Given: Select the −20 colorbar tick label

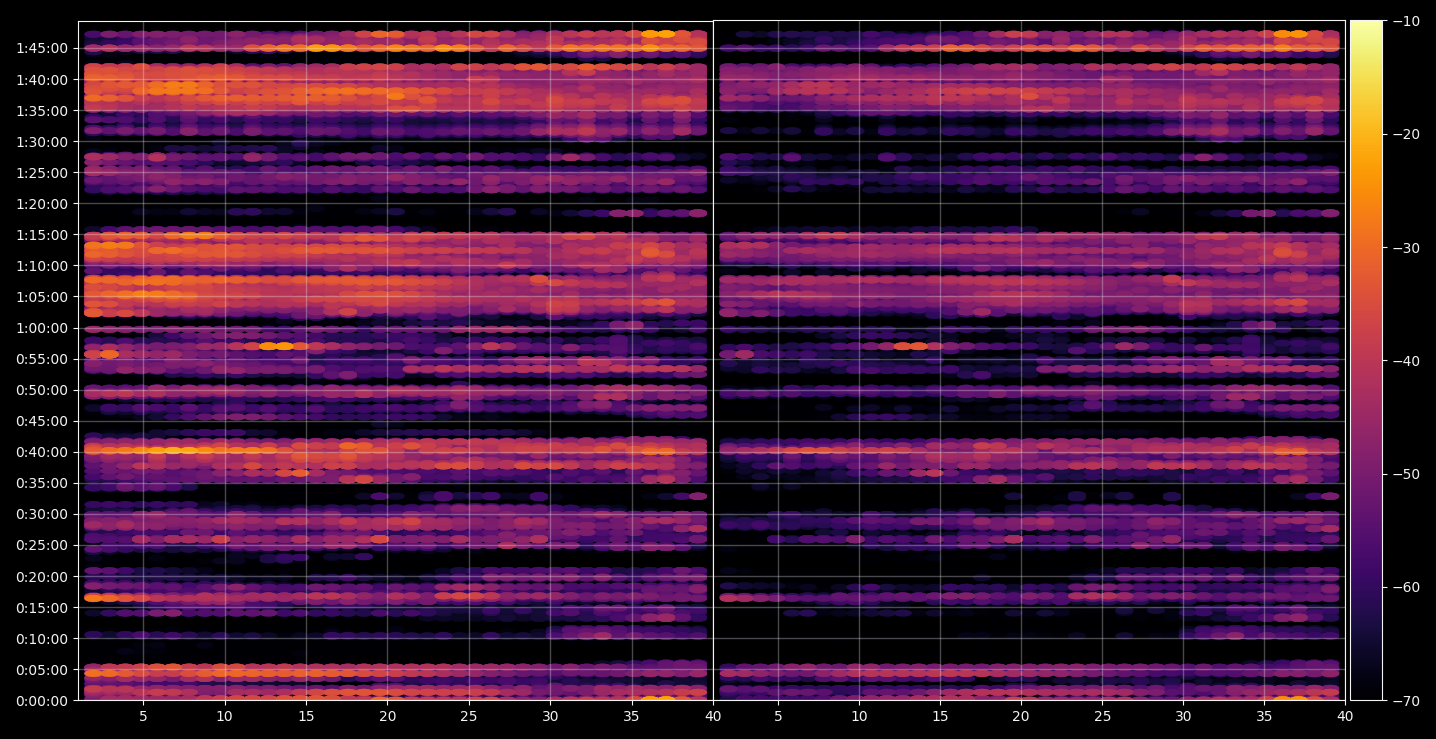Looking at the screenshot, I should [x=1405, y=135].
